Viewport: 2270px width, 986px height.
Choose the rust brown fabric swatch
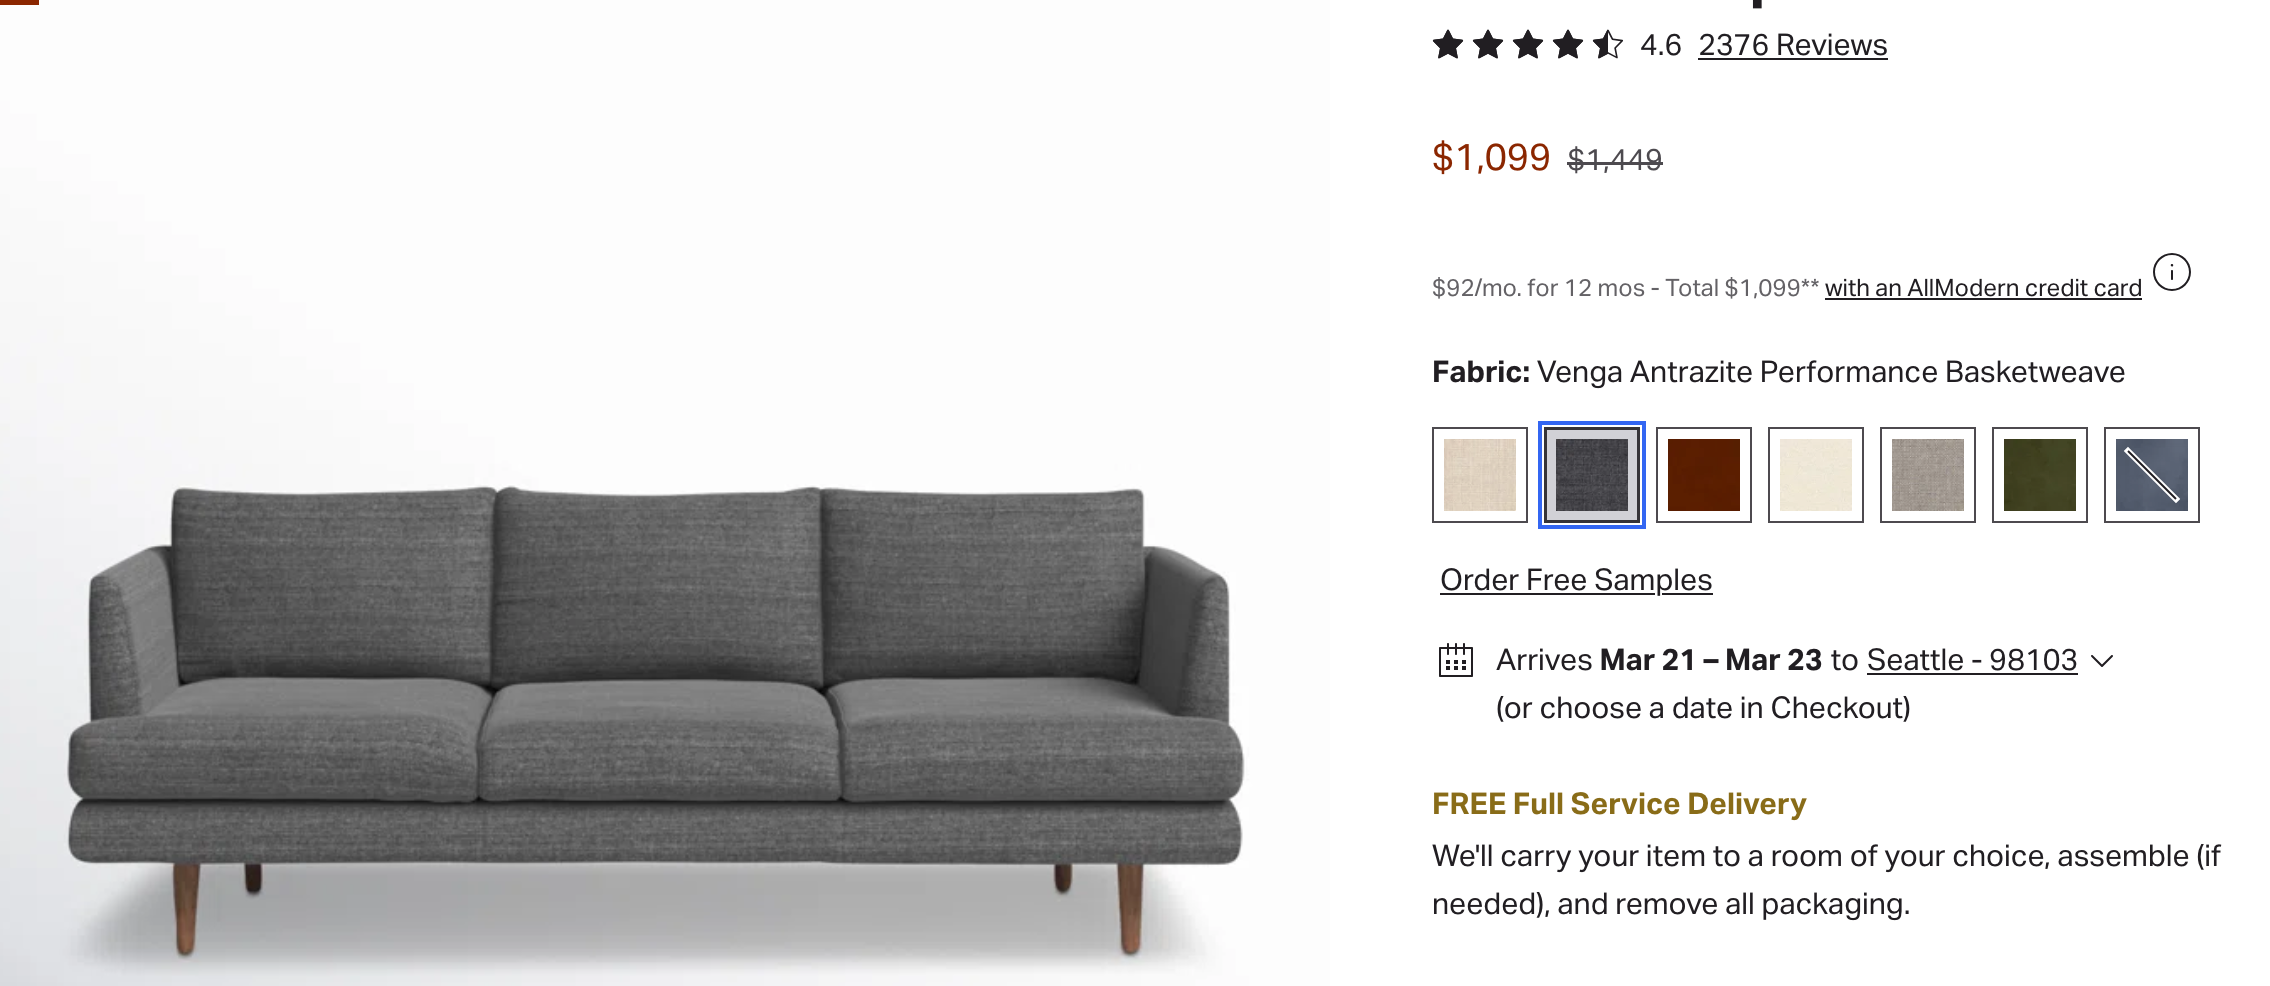point(1703,475)
